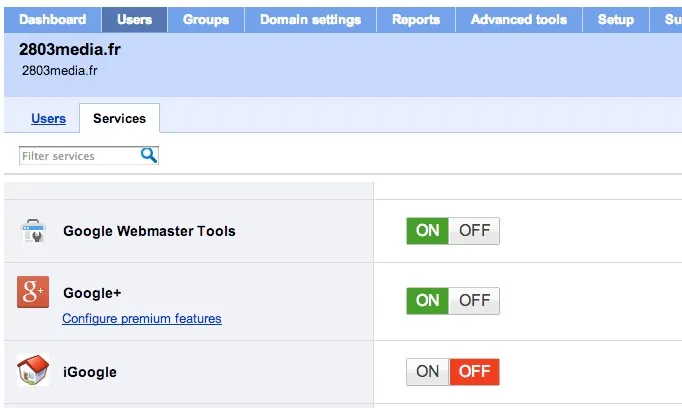Go to the Groups tab
Viewport: 682px width, 408px height.
coord(206,20)
